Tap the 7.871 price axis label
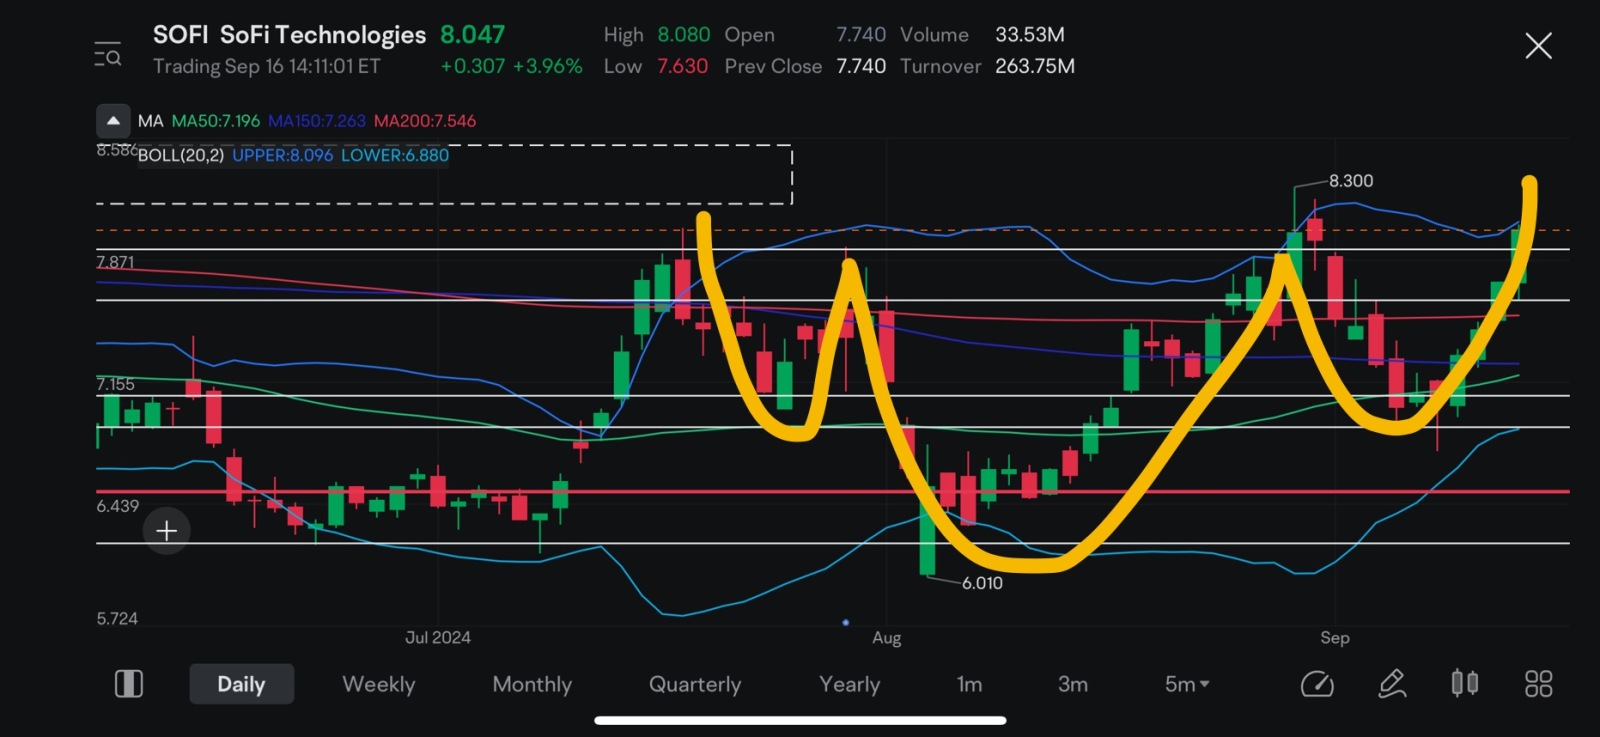Image resolution: width=1600 pixels, height=737 pixels. 115,262
